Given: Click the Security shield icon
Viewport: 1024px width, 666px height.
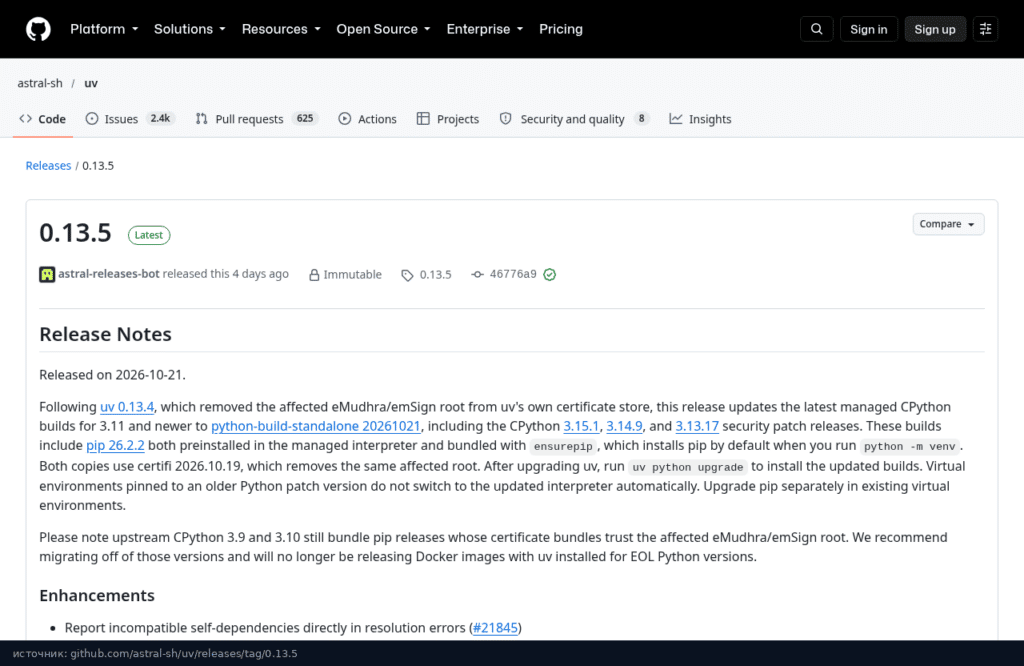Looking at the screenshot, I should (505, 119).
